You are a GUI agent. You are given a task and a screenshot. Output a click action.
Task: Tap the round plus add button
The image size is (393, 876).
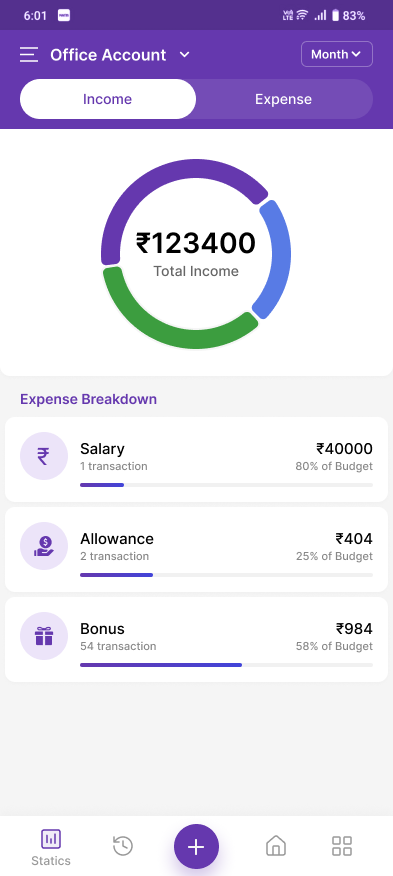[x=196, y=847]
